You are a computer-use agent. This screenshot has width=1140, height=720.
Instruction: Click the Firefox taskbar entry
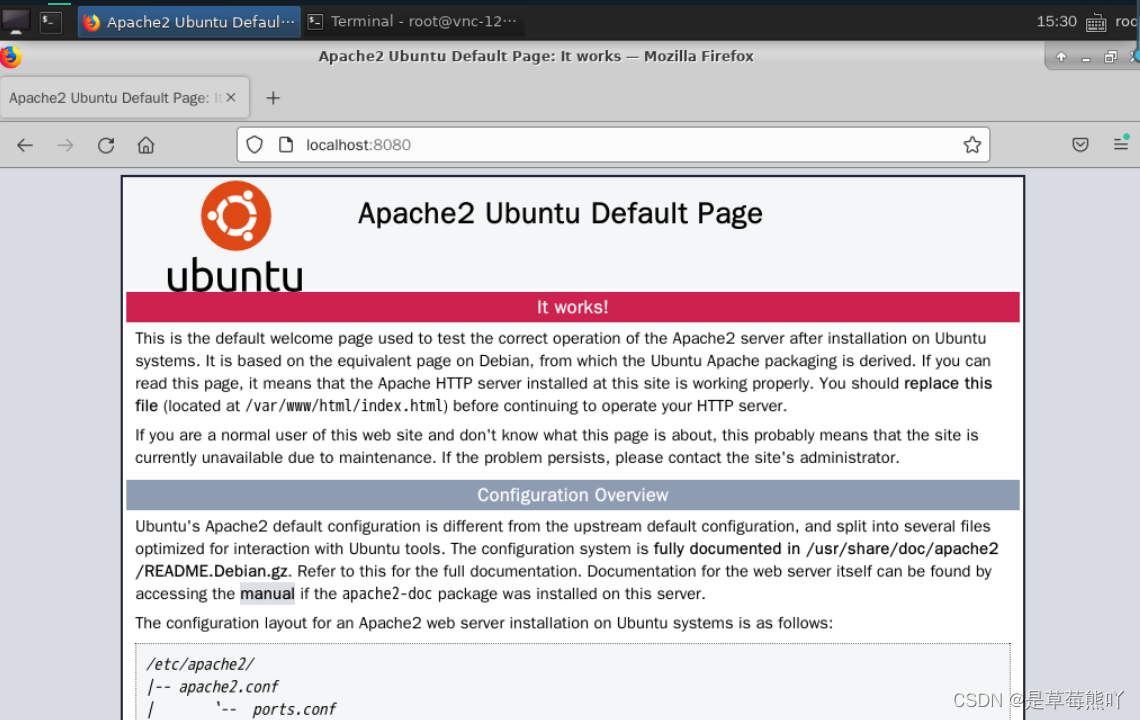point(188,20)
